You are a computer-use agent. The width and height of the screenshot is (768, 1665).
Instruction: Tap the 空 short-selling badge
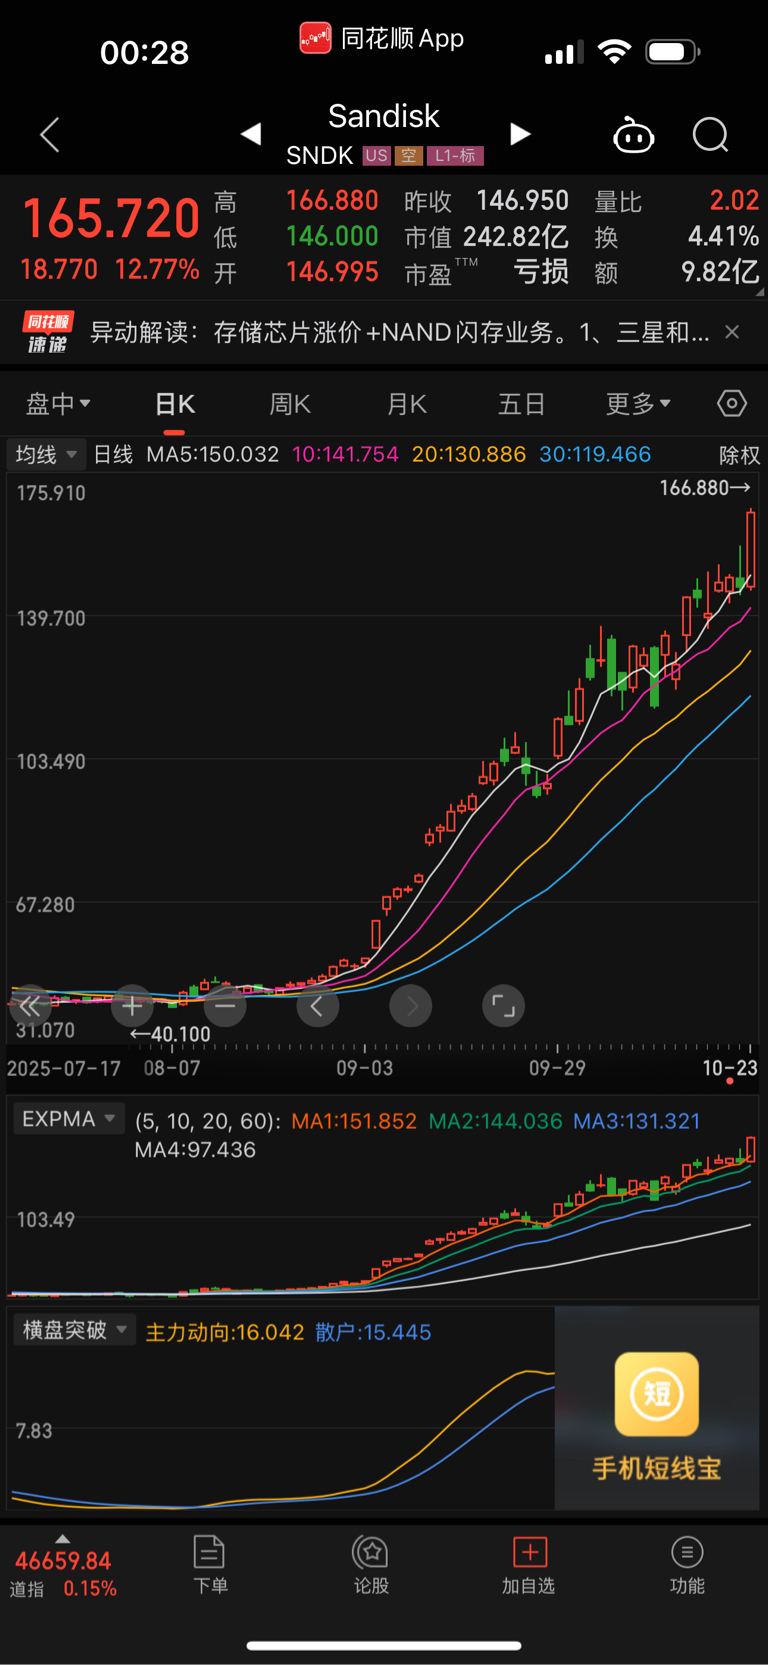[x=408, y=156]
